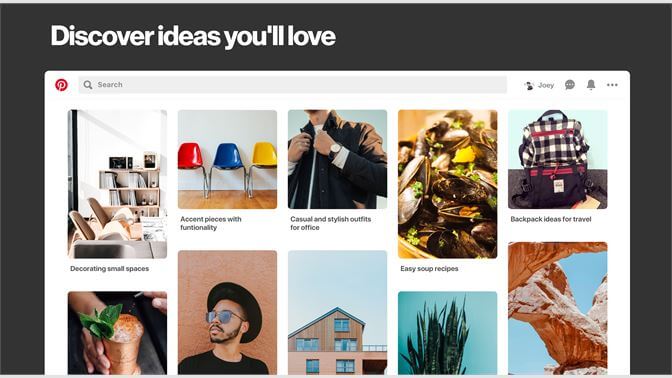The image size is (672, 378).
Task: Open the colorful chairs accent pieces pin
Action: 227,159
